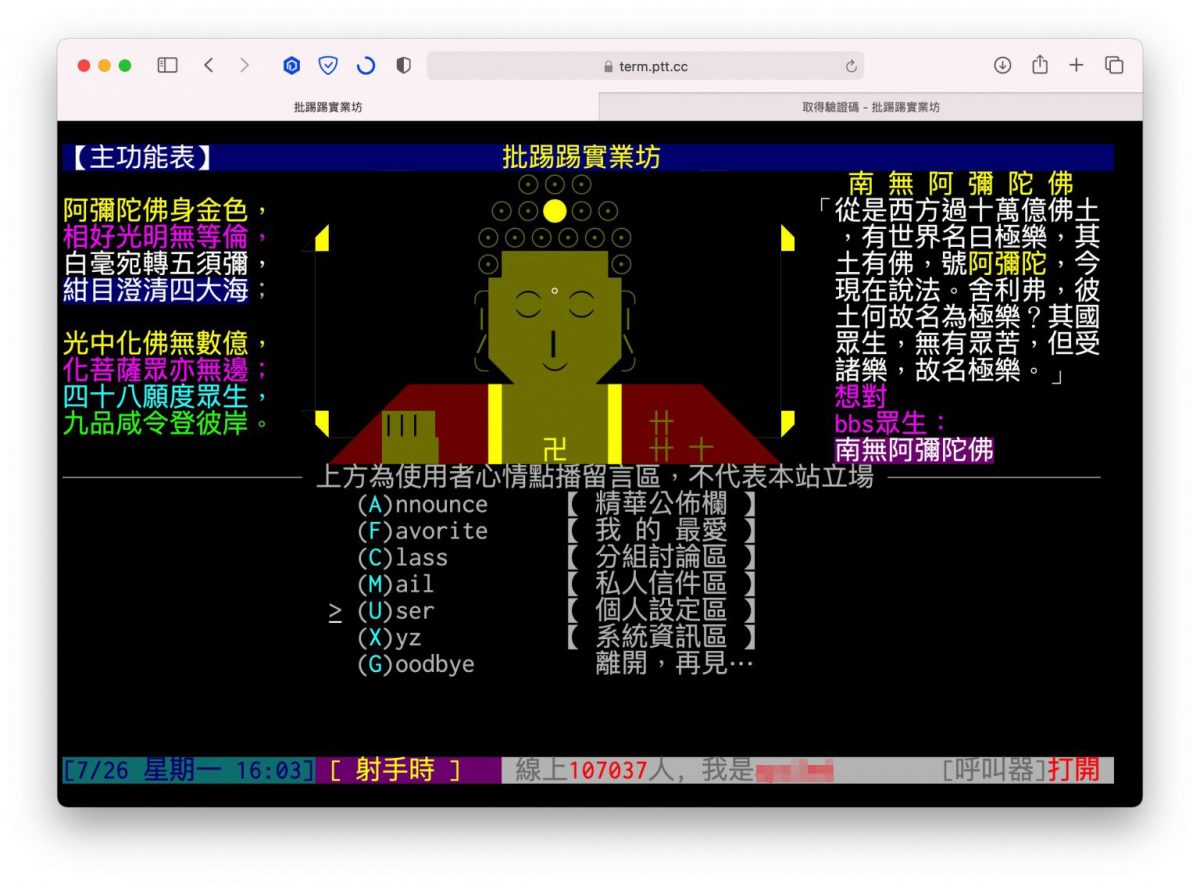Go forward to the next page

(x=244, y=65)
